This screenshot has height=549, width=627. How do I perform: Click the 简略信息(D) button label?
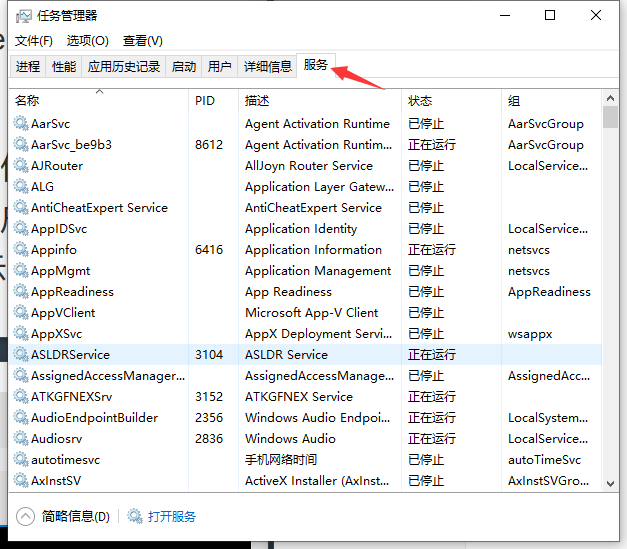click(x=76, y=517)
